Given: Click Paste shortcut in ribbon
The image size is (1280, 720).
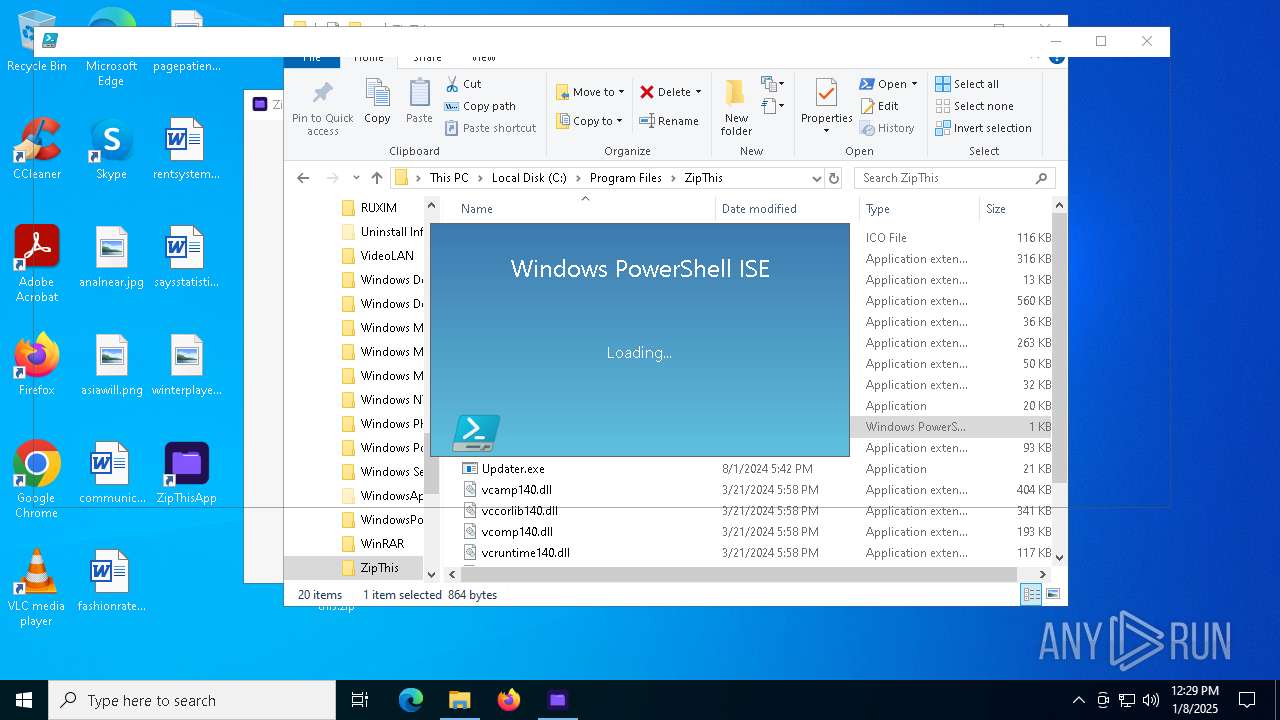Looking at the screenshot, I should [491, 128].
